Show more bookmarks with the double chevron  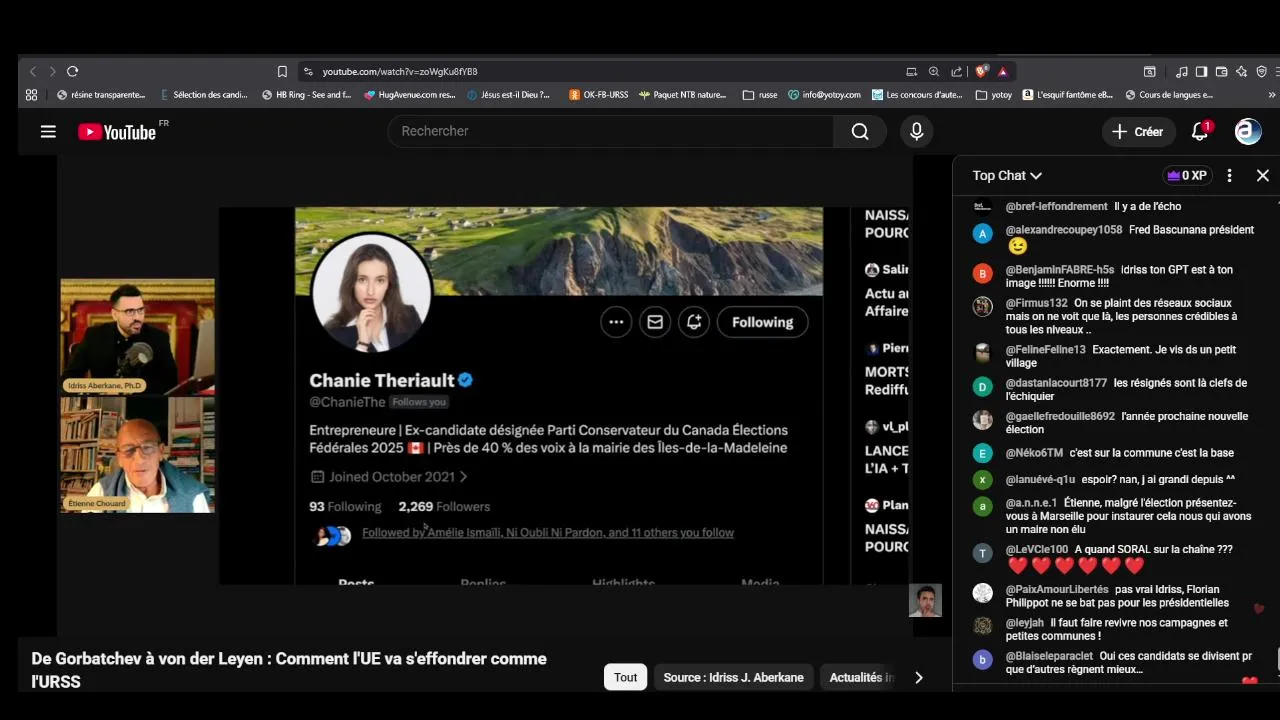point(1272,95)
